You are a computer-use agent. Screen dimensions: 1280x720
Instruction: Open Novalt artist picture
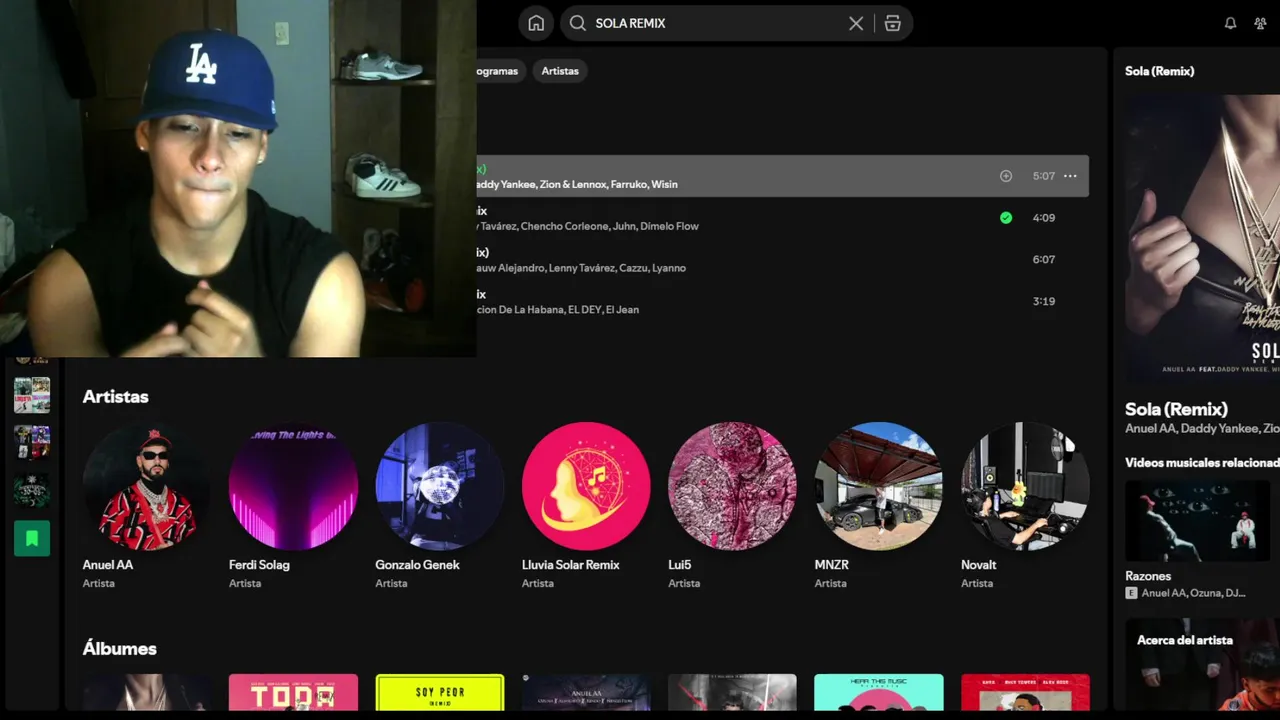pyautogui.click(x=1025, y=486)
